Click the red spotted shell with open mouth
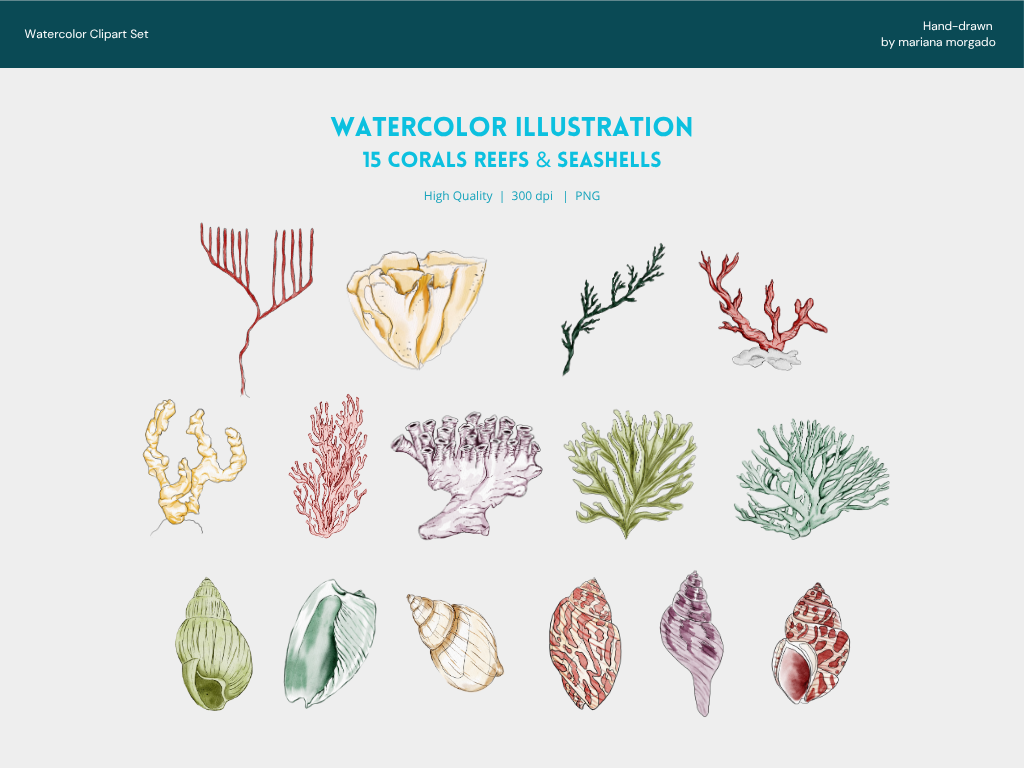The width and height of the screenshot is (1024, 768). coord(810,643)
